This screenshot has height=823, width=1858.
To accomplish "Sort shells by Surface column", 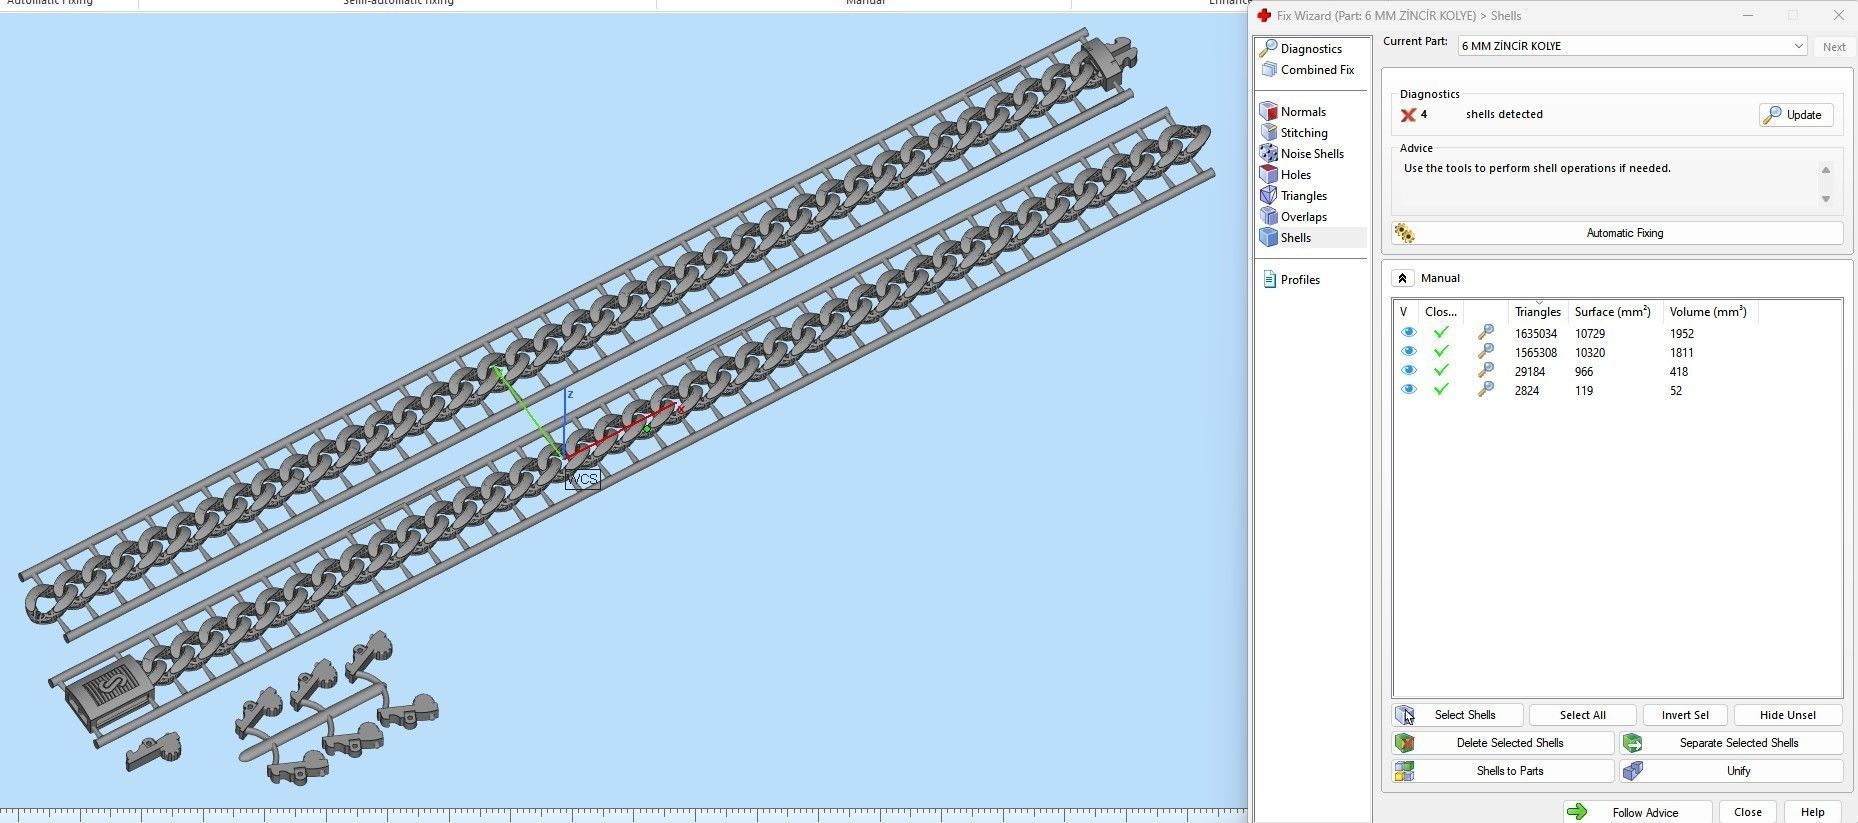I will (1613, 312).
